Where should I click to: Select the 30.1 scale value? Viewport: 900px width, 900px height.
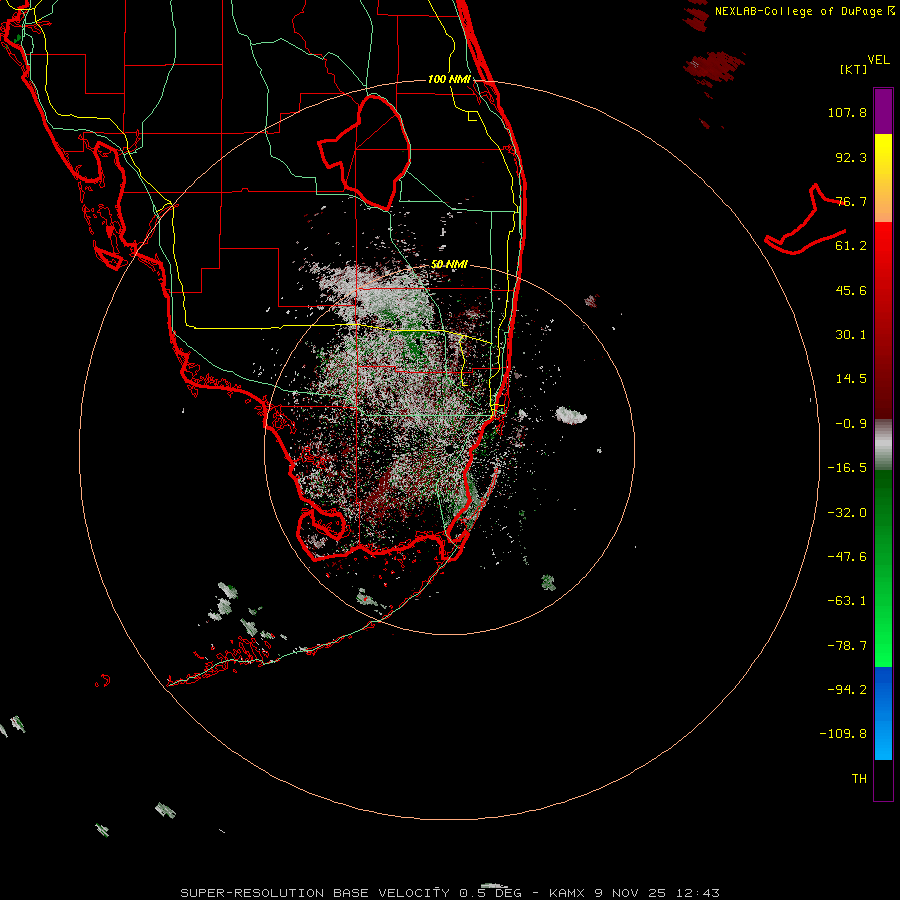tap(851, 335)
